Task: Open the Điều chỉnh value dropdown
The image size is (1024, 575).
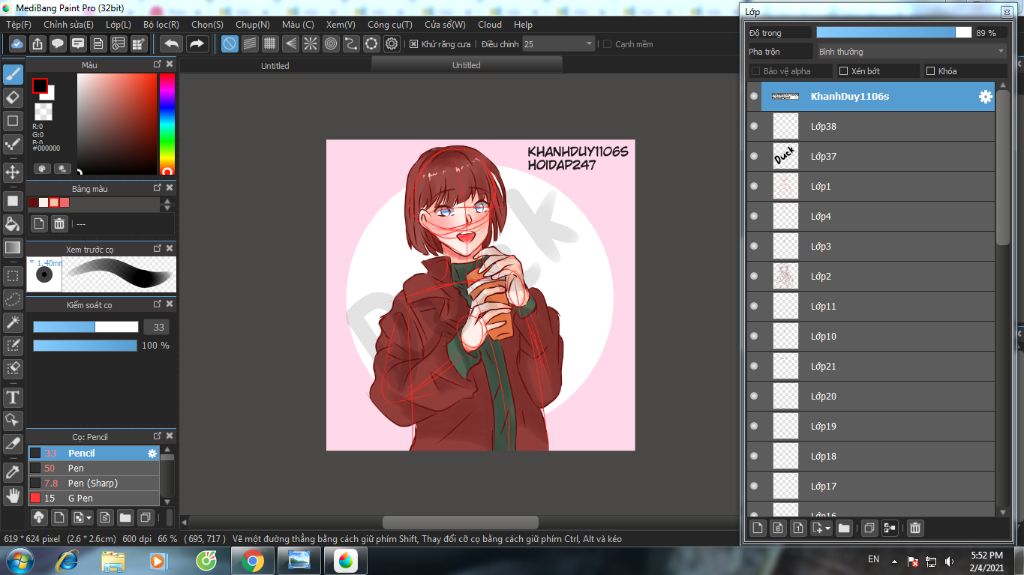Action: point(558,44)
